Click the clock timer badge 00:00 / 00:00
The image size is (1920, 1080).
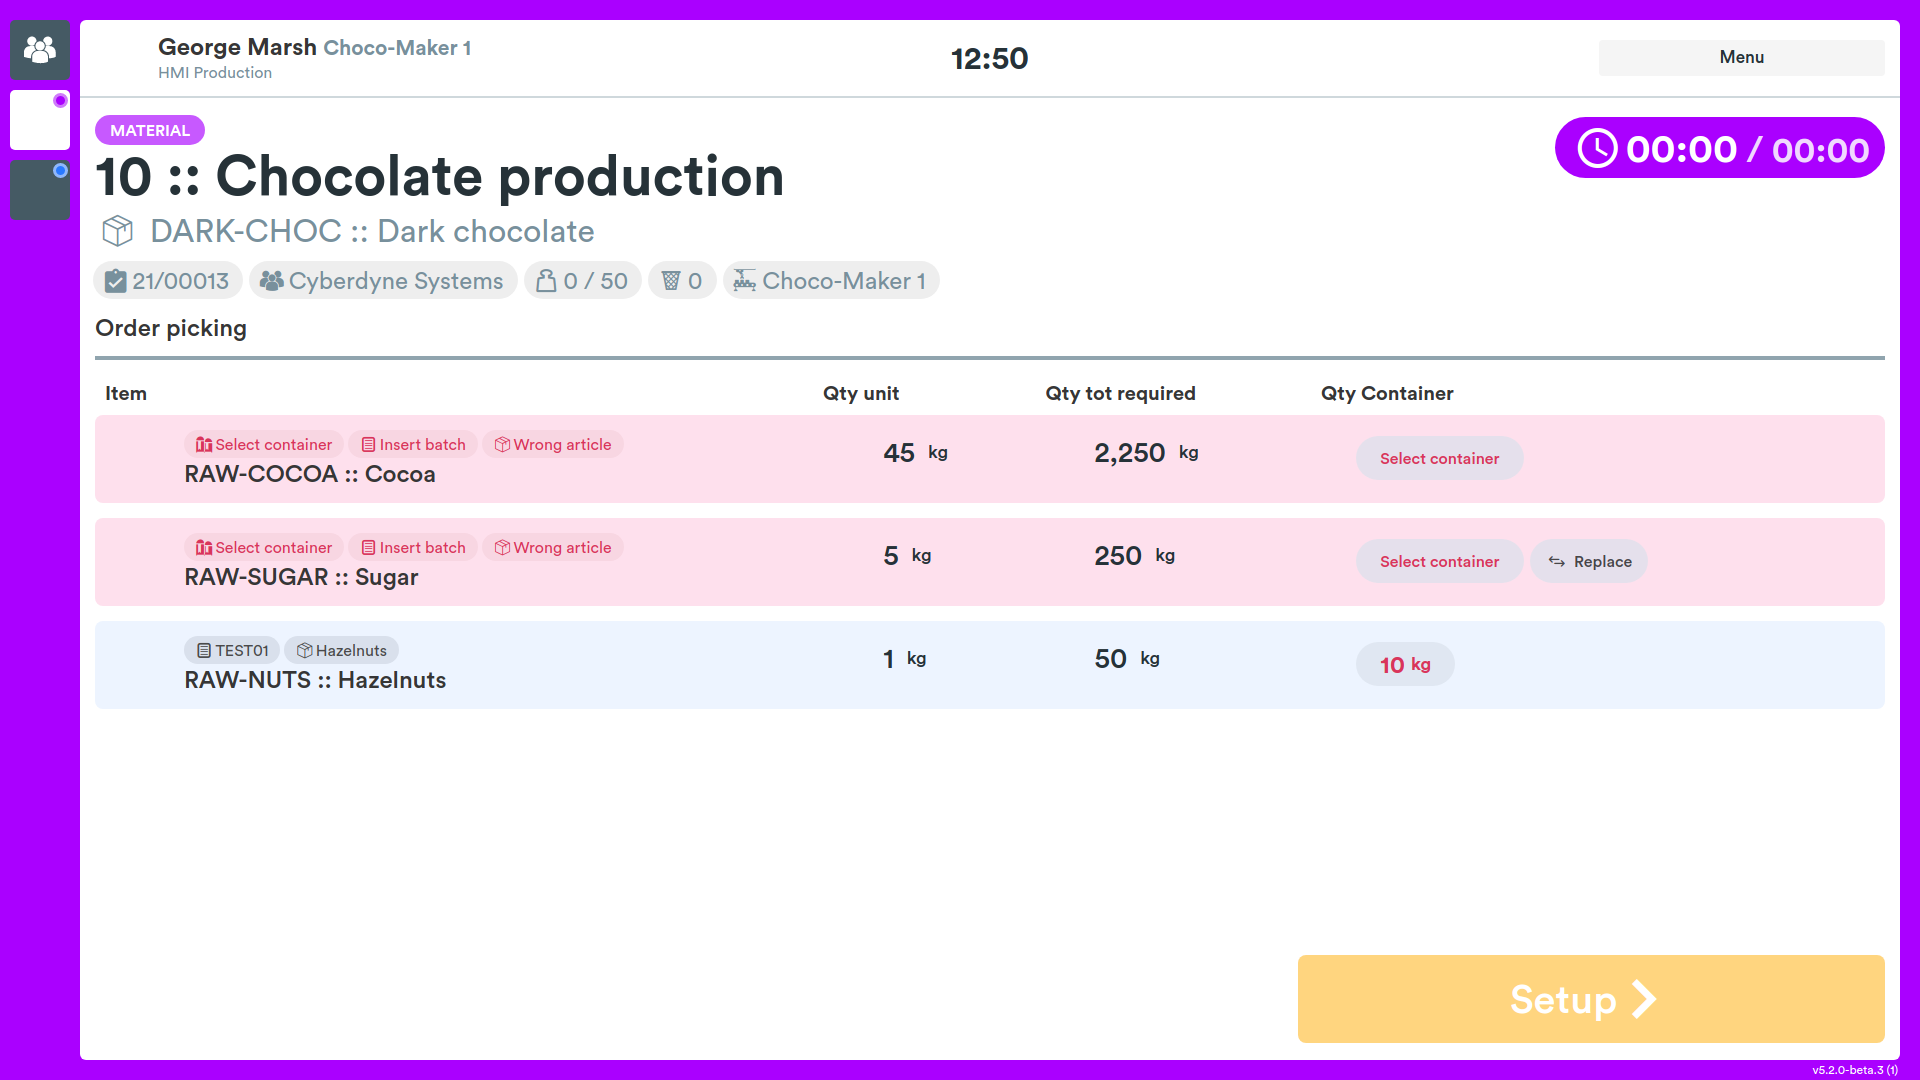tap(1720, 148)
